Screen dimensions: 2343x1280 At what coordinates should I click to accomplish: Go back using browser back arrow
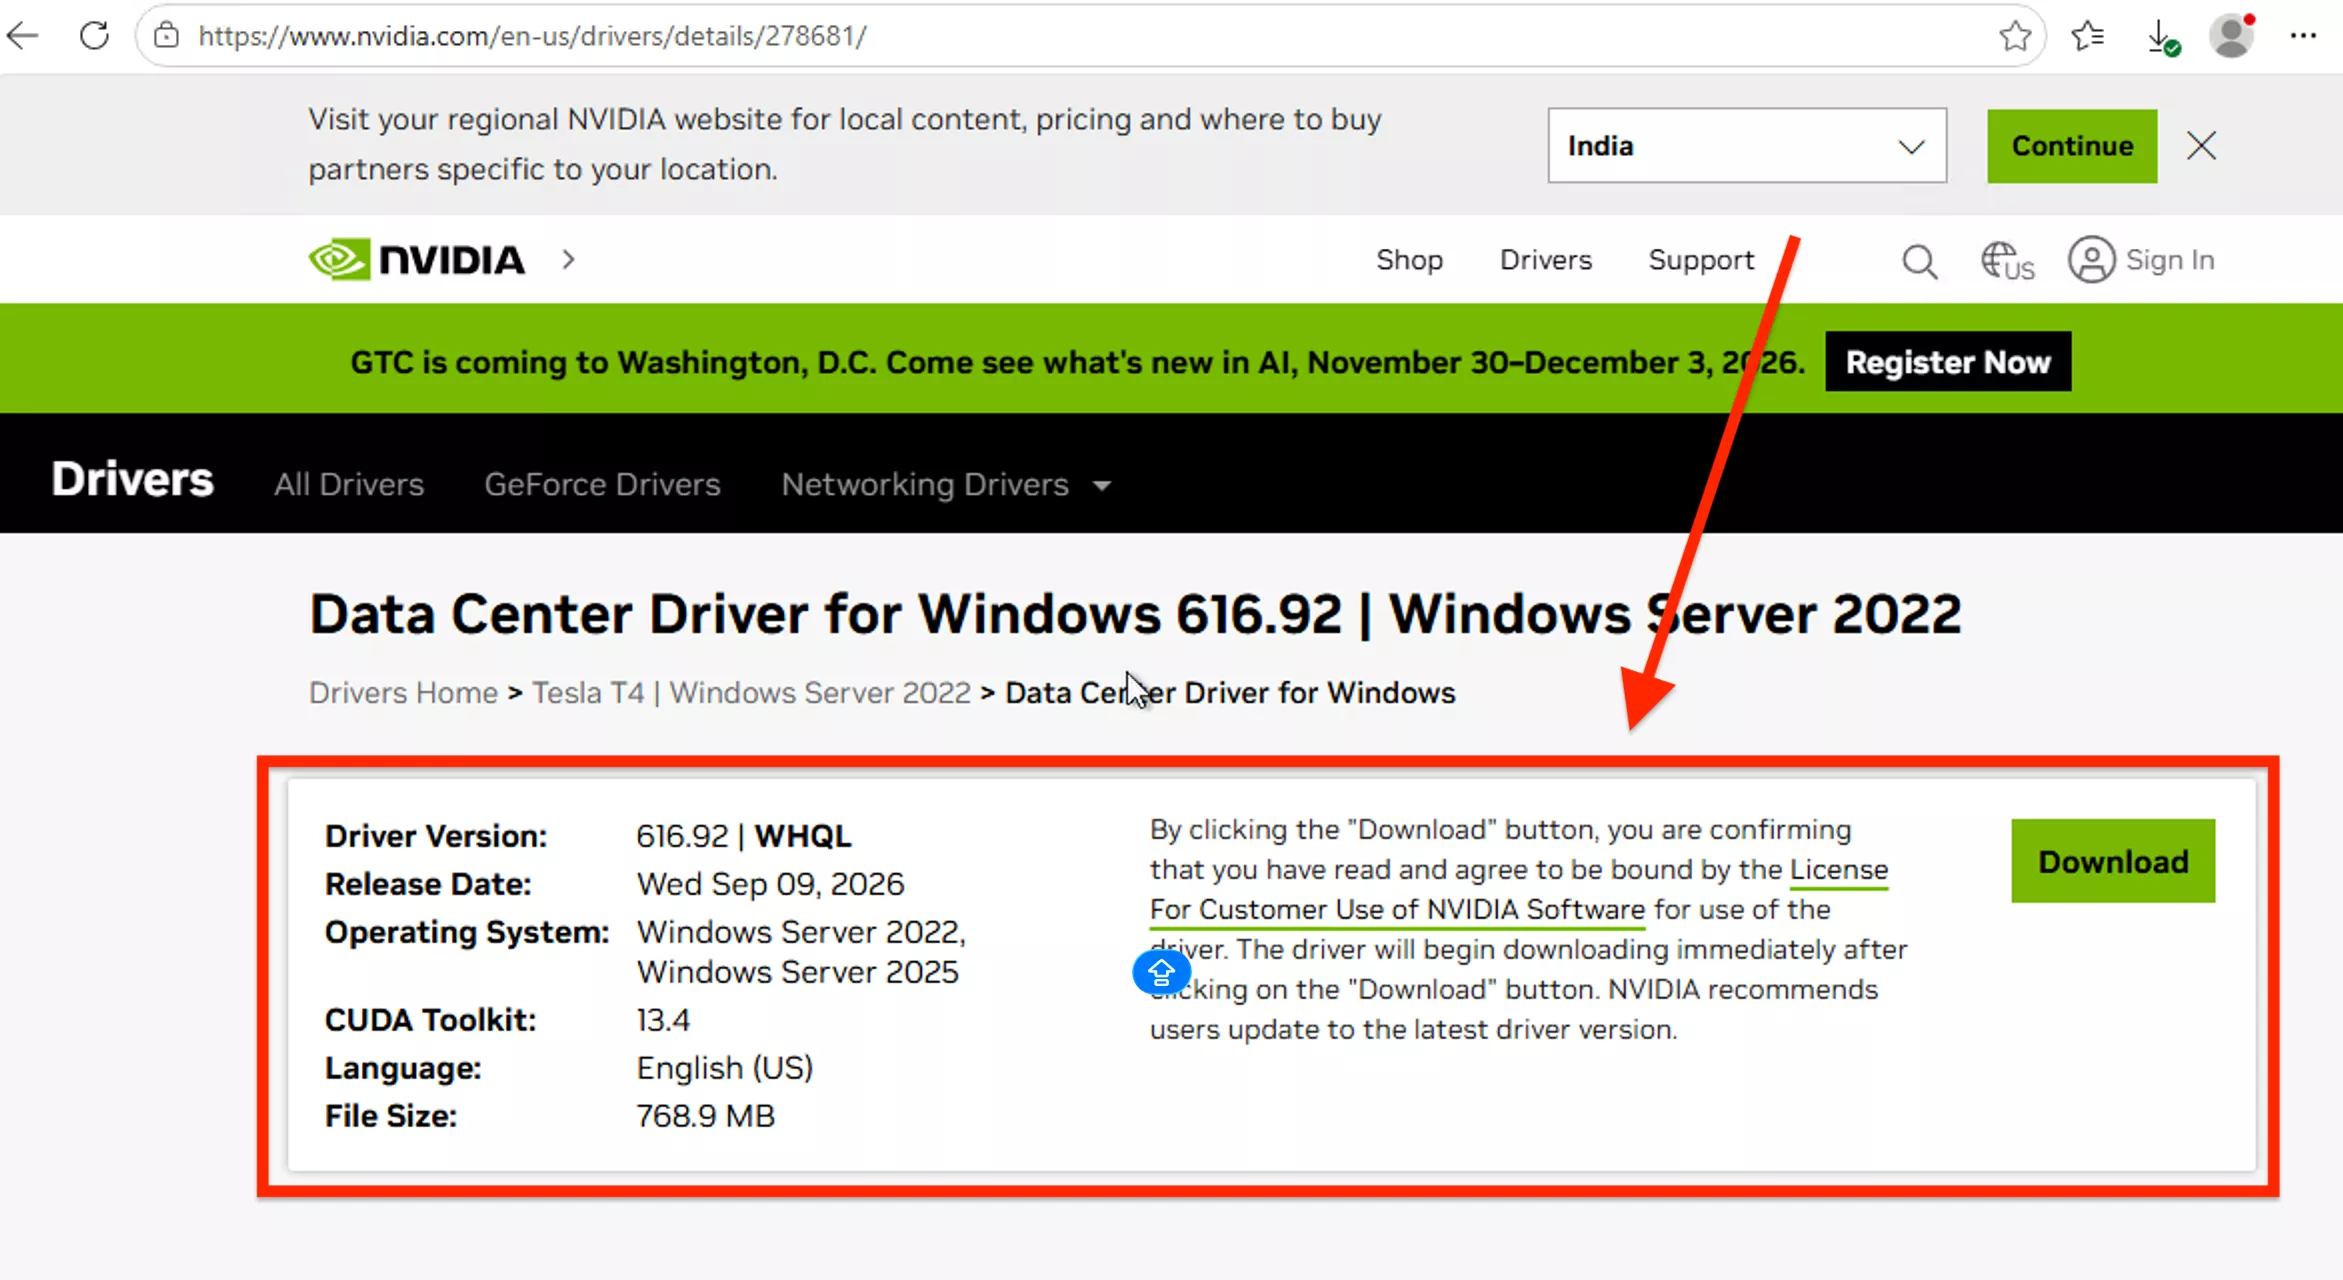coord(22,36)
